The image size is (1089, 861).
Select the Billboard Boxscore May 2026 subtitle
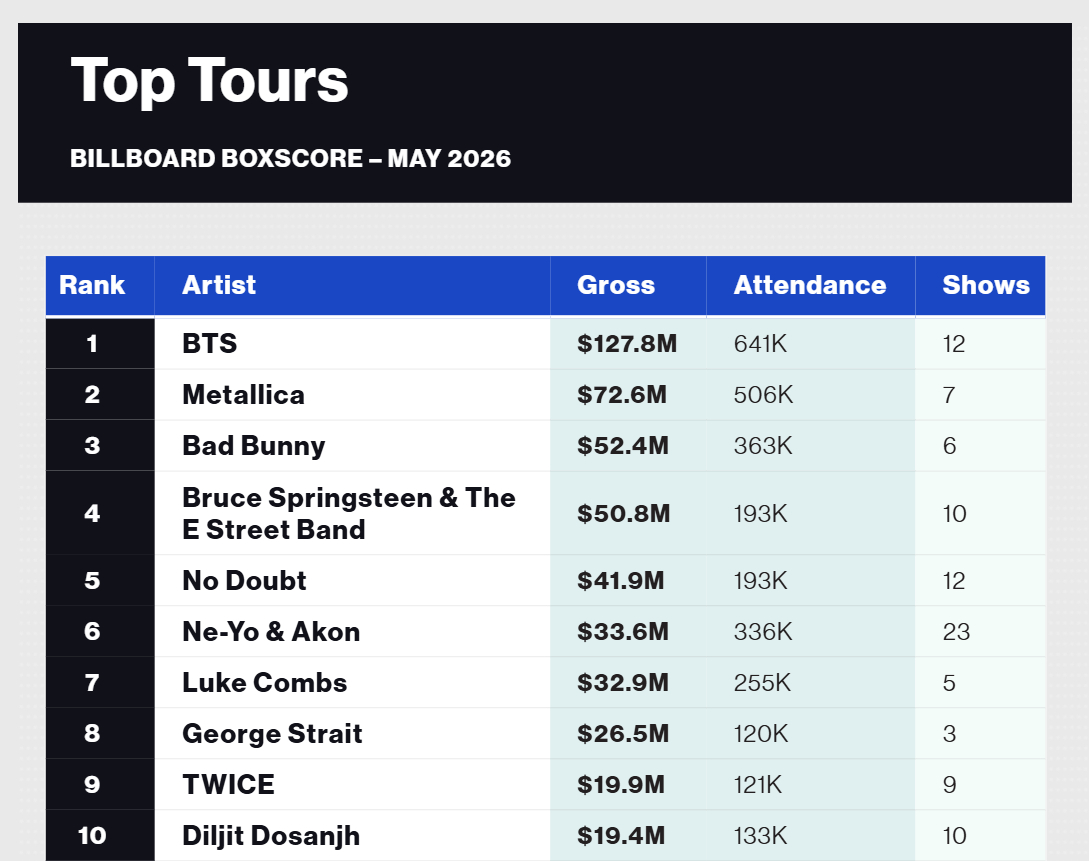pos(290,158)
